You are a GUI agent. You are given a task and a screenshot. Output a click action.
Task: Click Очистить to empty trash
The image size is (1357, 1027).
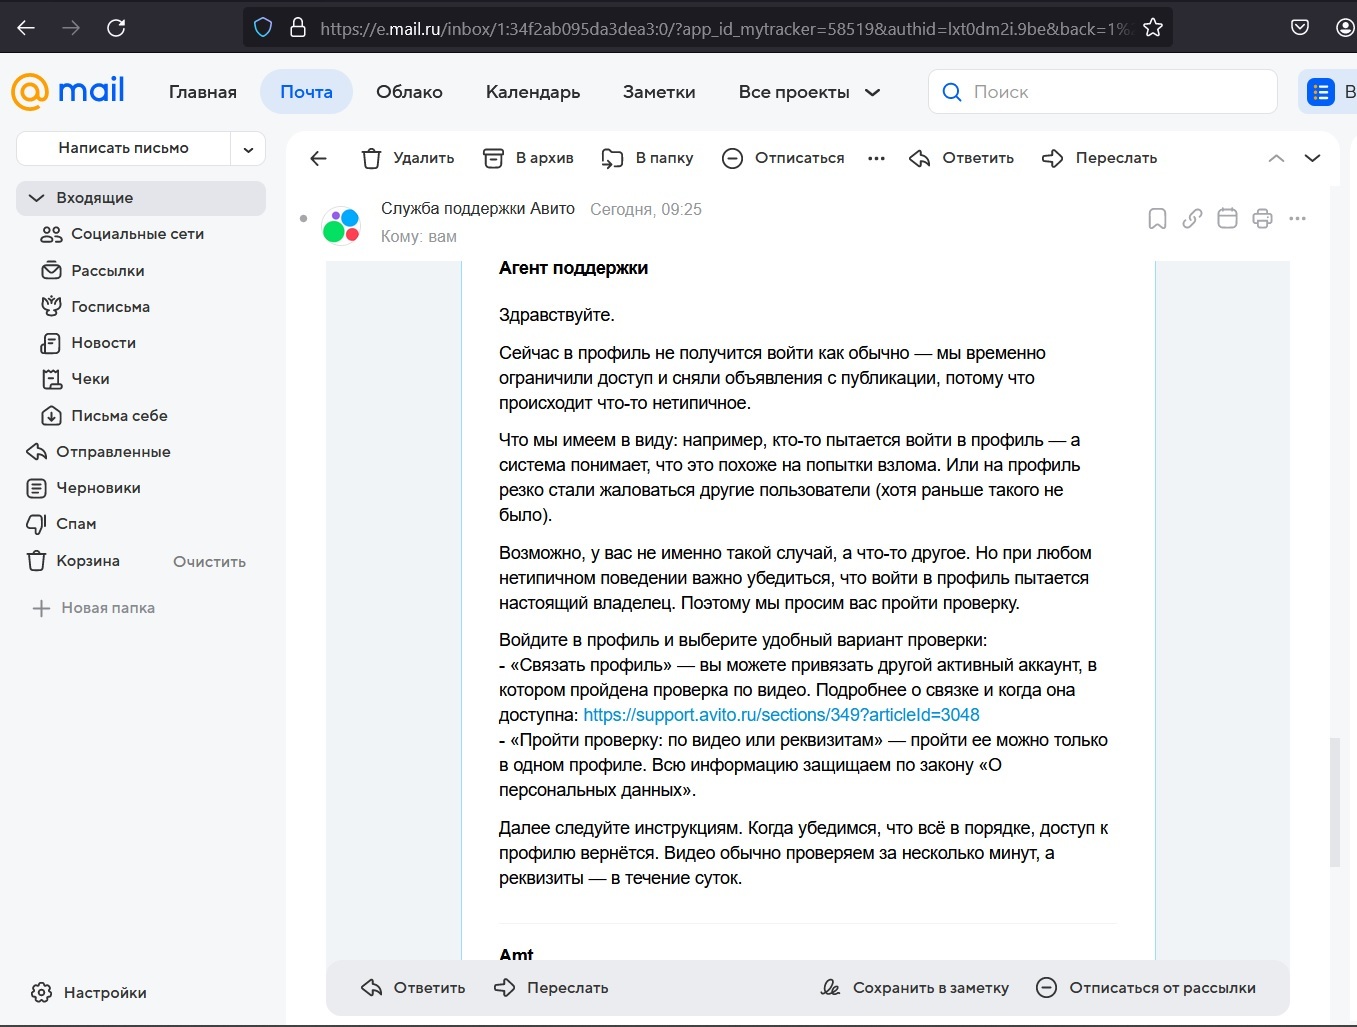(209, 562)
